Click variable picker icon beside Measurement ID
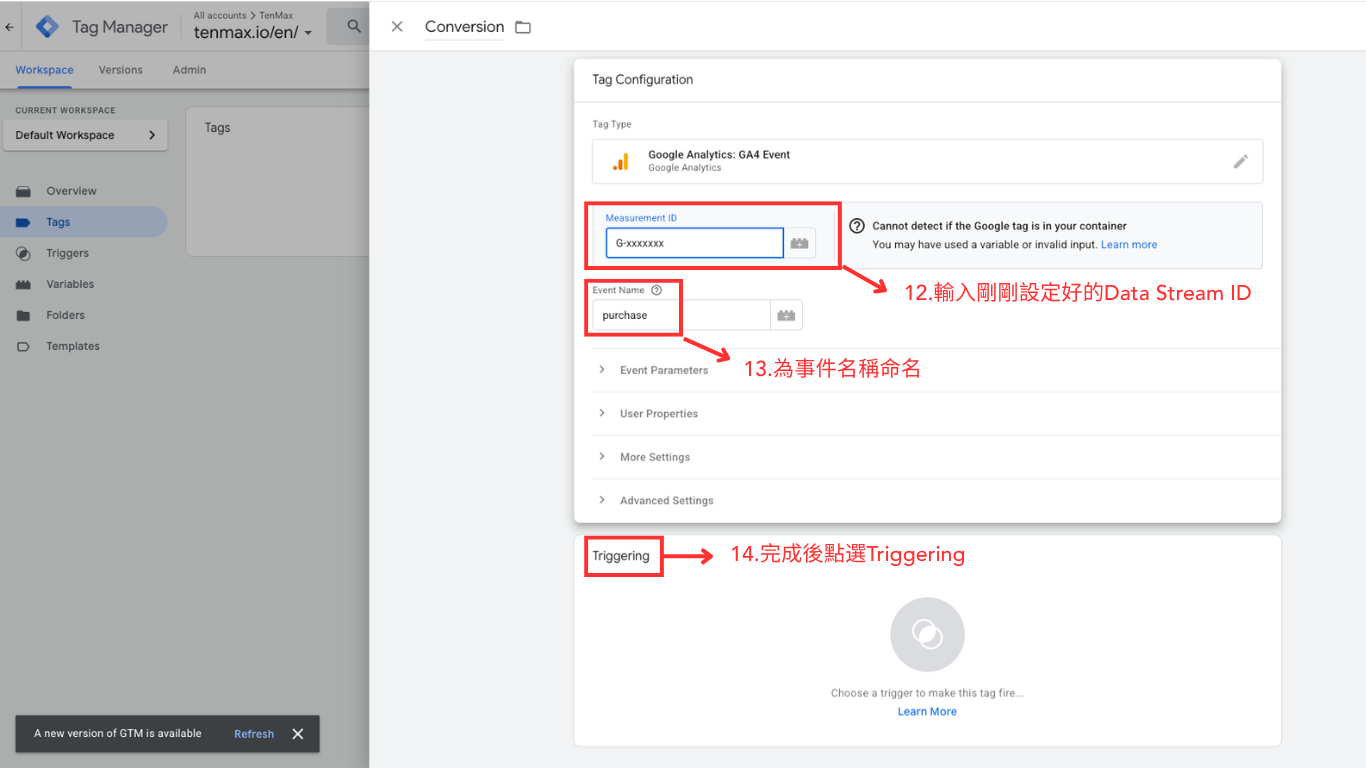Screen dimensions: 1366x768 tap(799, 243)
